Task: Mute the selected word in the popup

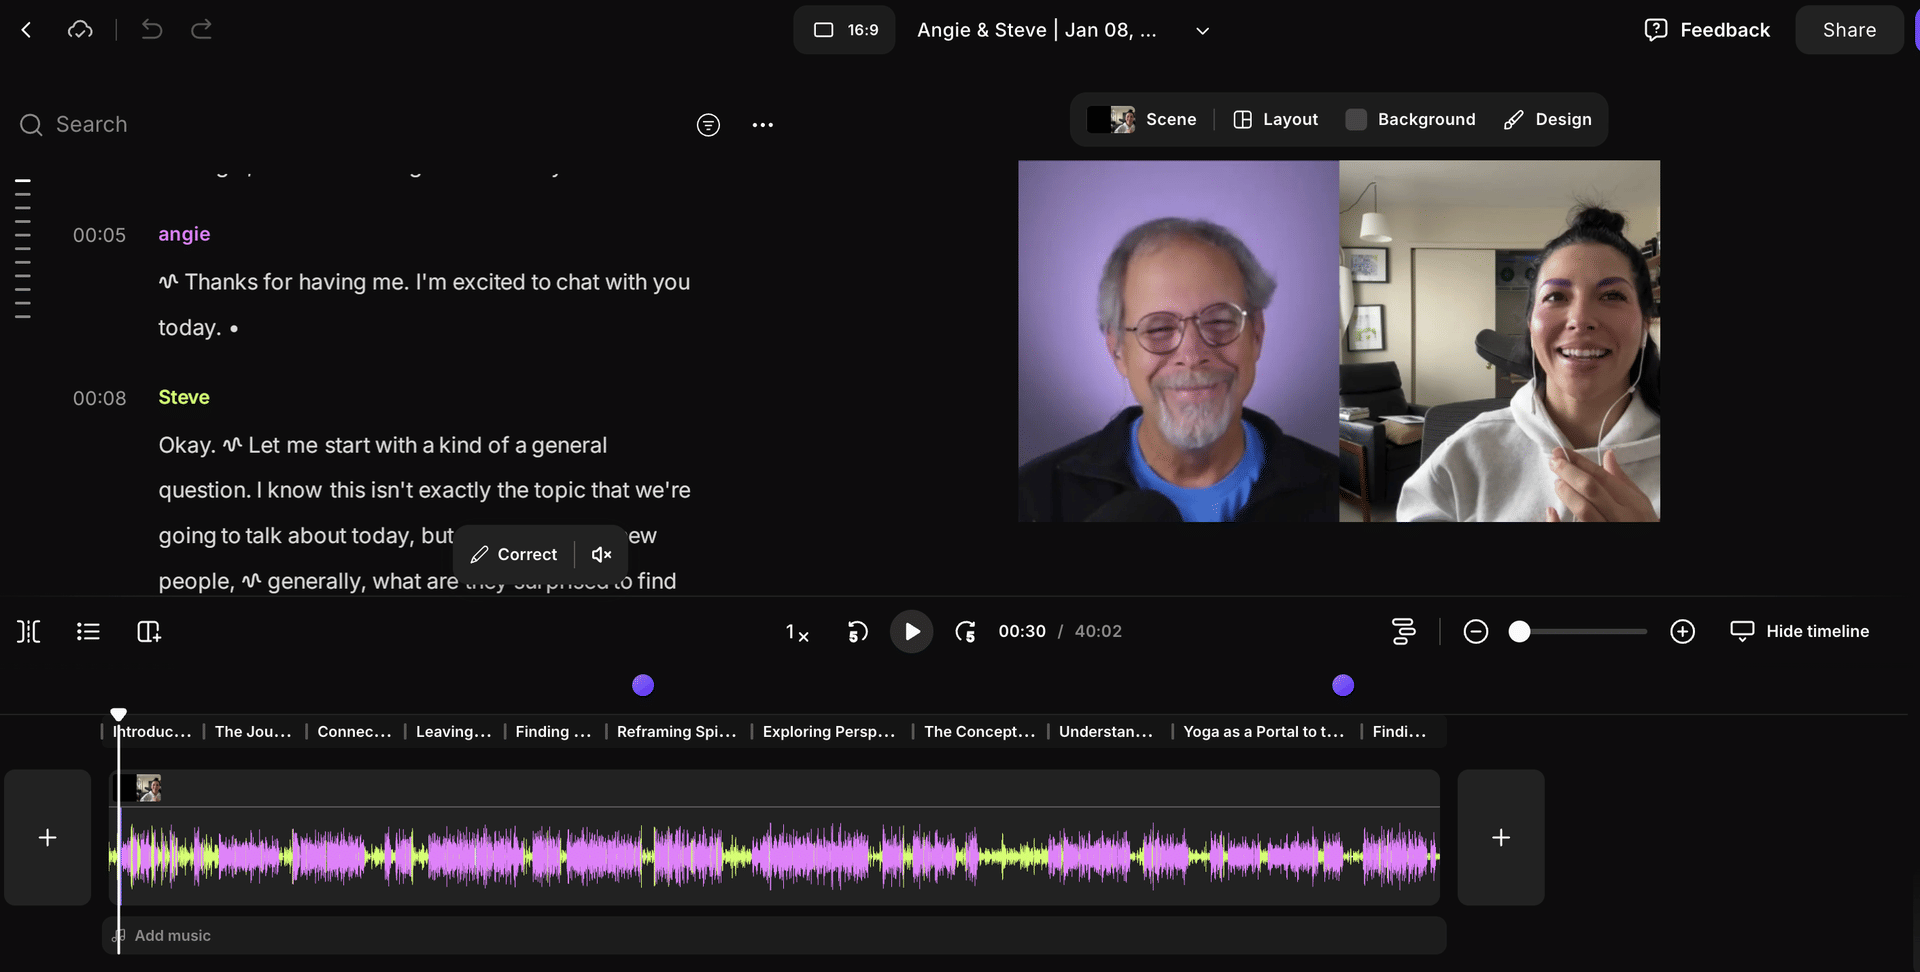Action: click(601, 554)
